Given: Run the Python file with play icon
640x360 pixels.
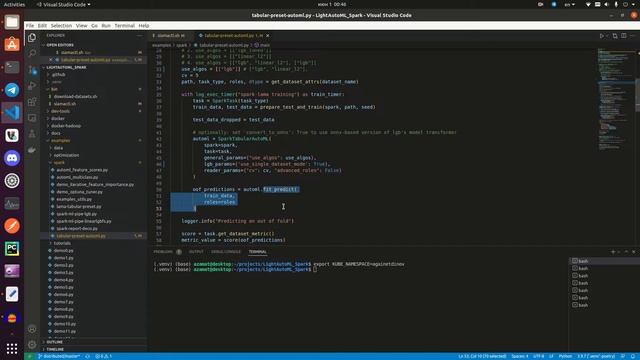Looking at the screenshot, I should tap(602, 36).
